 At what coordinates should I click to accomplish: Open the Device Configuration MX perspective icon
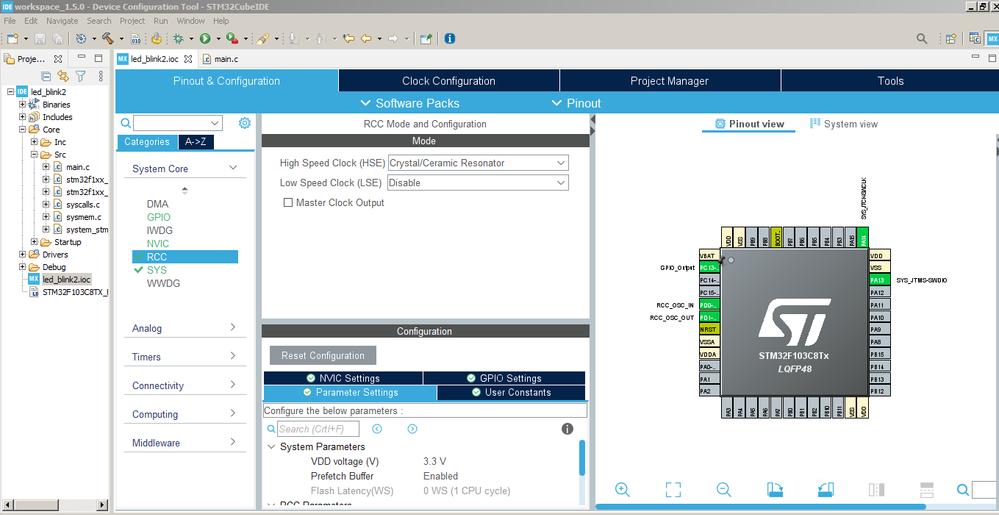[x=993, y=39]
